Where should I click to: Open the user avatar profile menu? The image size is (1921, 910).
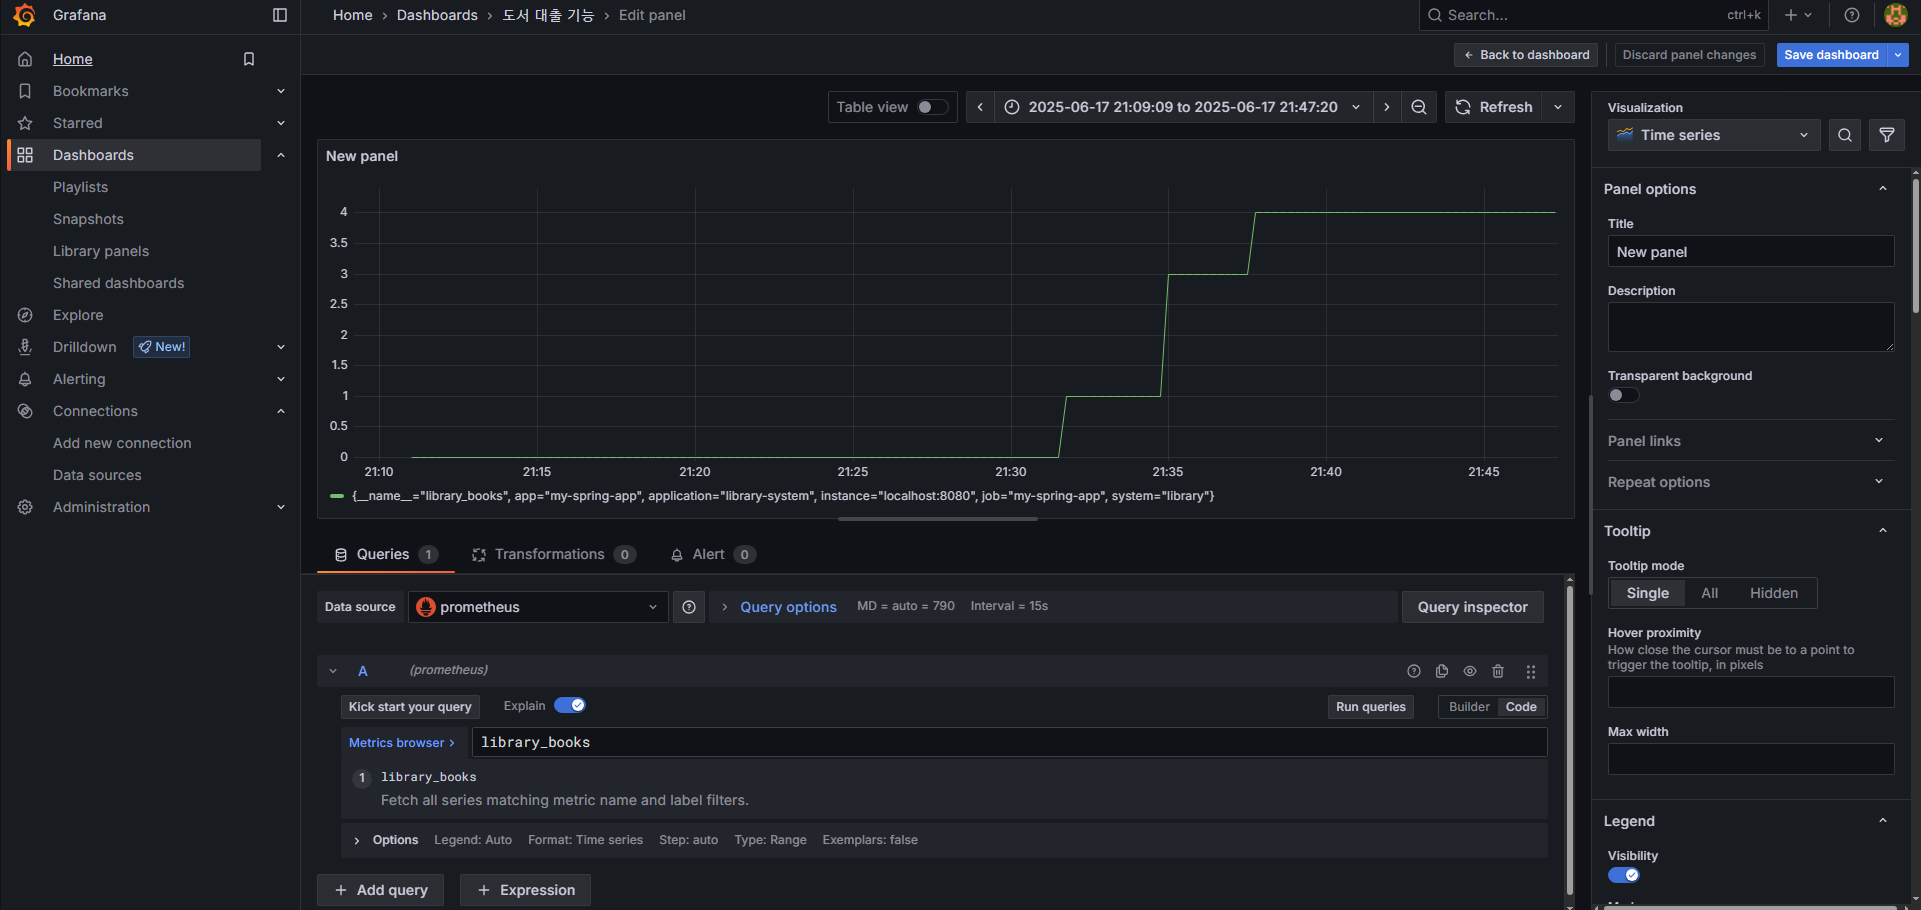(1895, 15)
